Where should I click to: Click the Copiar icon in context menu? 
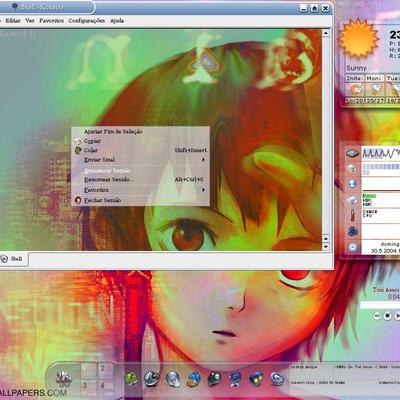(x=78, y=141)
